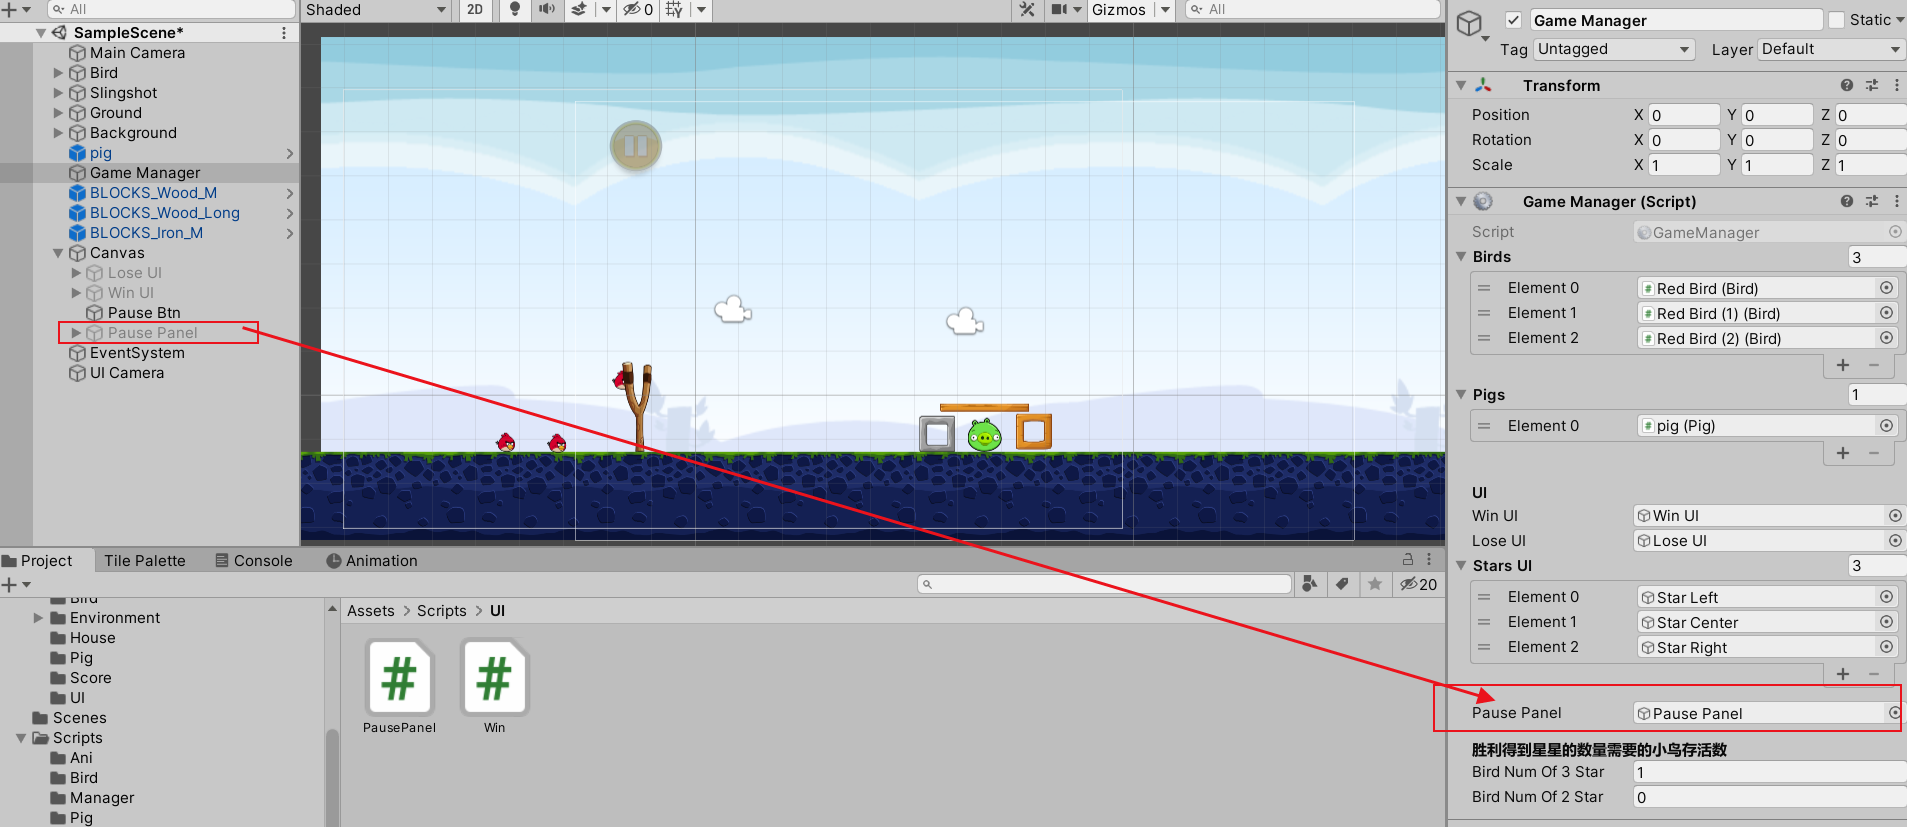The image size is (1907, 827).
Task: Switch to the Project tab
Action: coord(47,561)
